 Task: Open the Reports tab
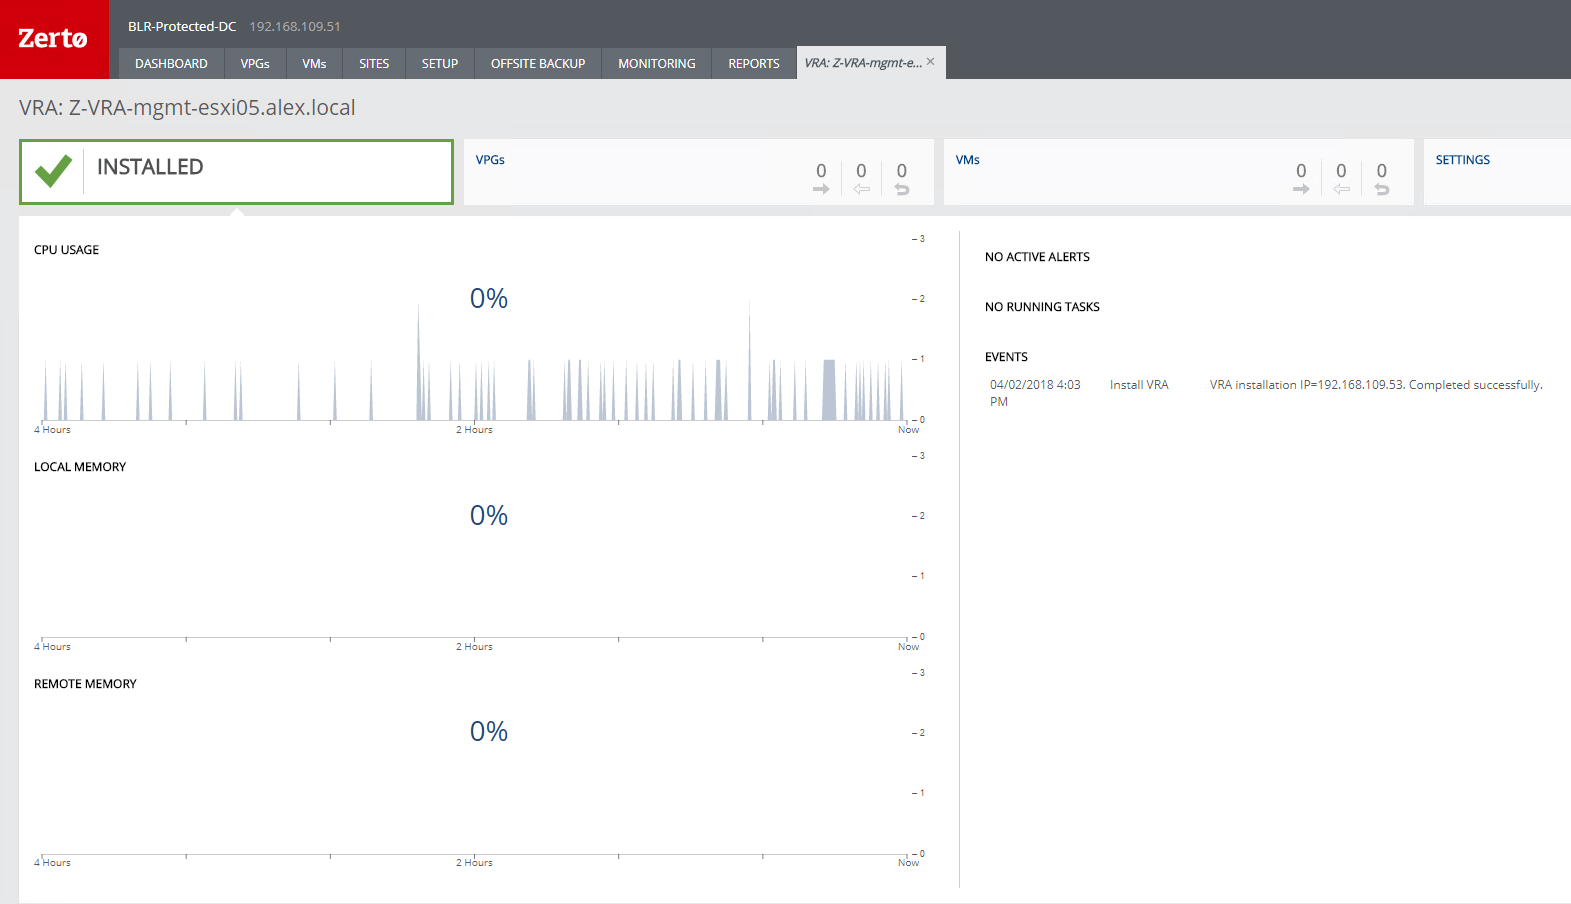(753, 63)
